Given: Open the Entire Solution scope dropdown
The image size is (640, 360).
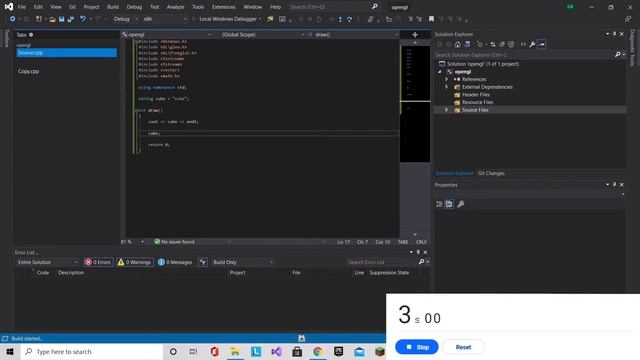Looking at the screenshot, I should click(47, 262).
